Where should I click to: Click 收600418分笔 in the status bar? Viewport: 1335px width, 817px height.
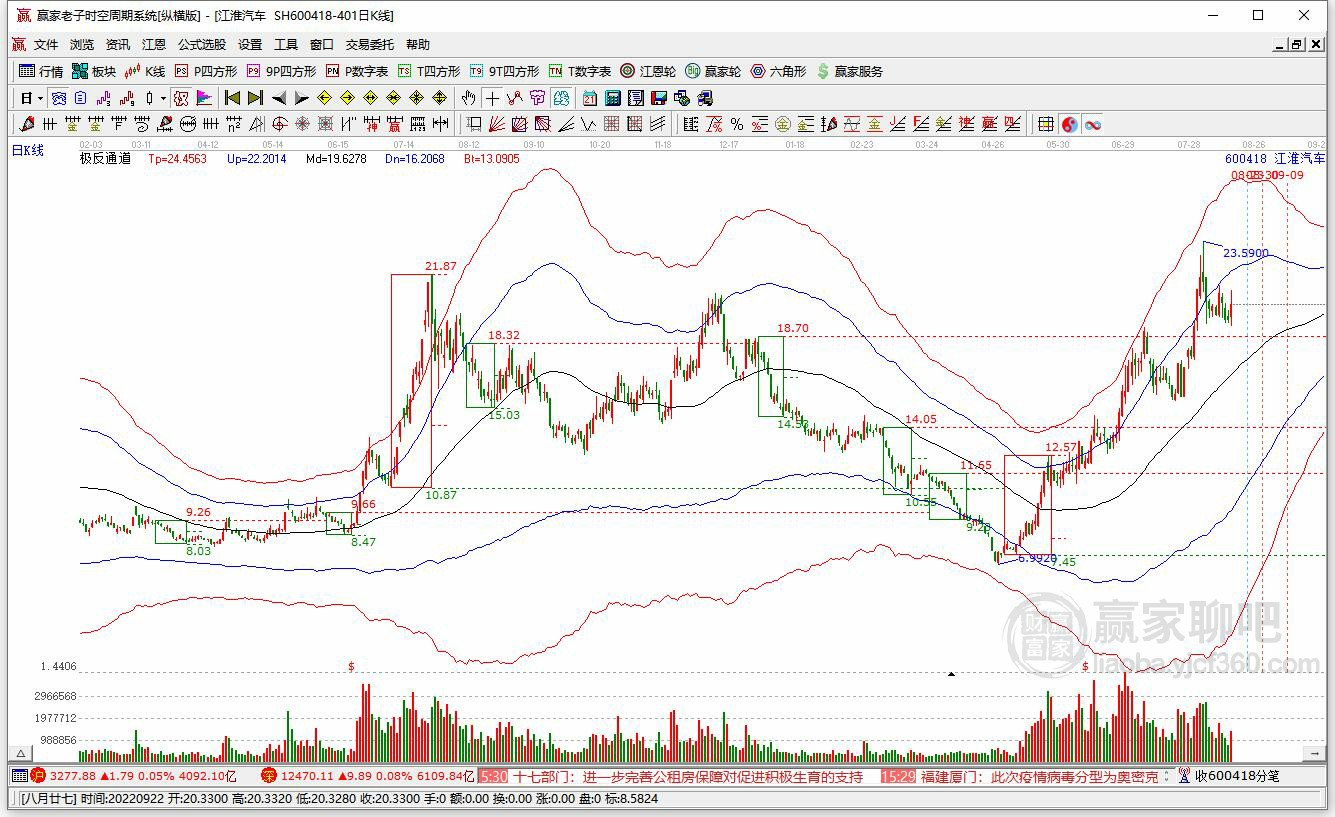1237,776
